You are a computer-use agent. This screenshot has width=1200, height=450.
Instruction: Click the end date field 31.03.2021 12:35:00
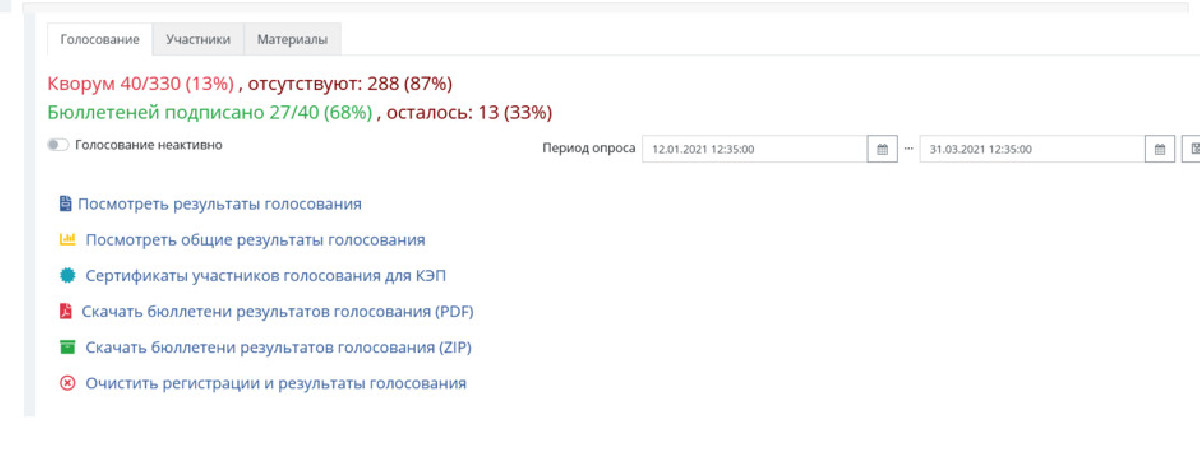pyautogui.click(x=1033, y=149)
